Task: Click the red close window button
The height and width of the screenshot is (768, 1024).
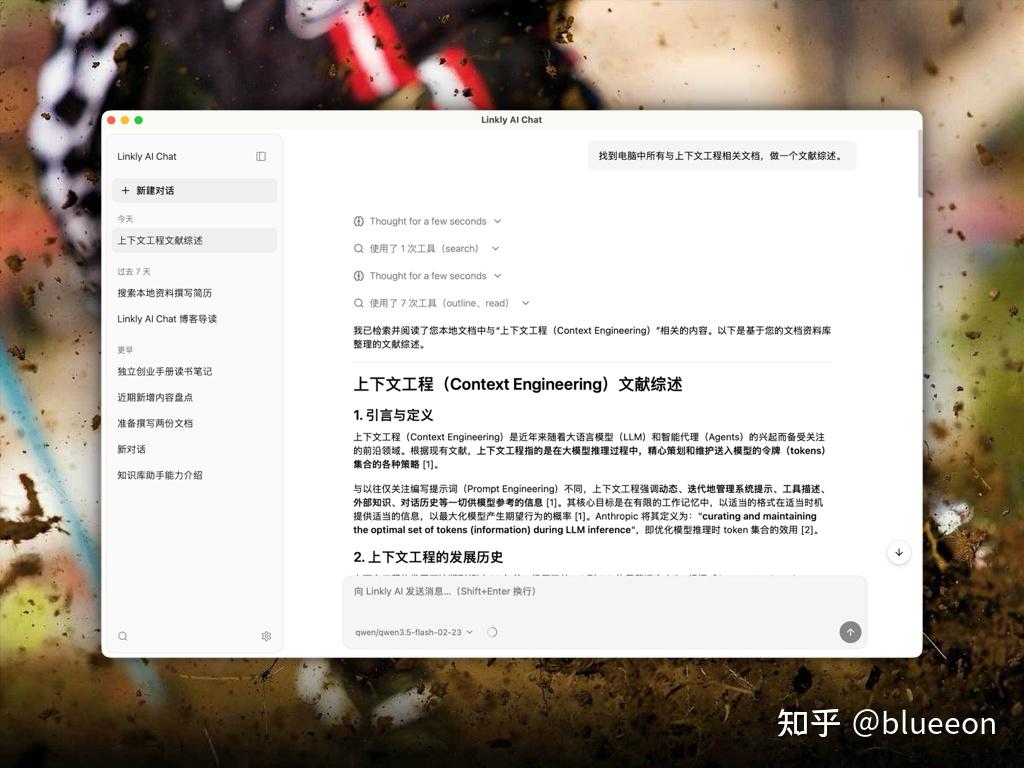Action: pos(111,120)
